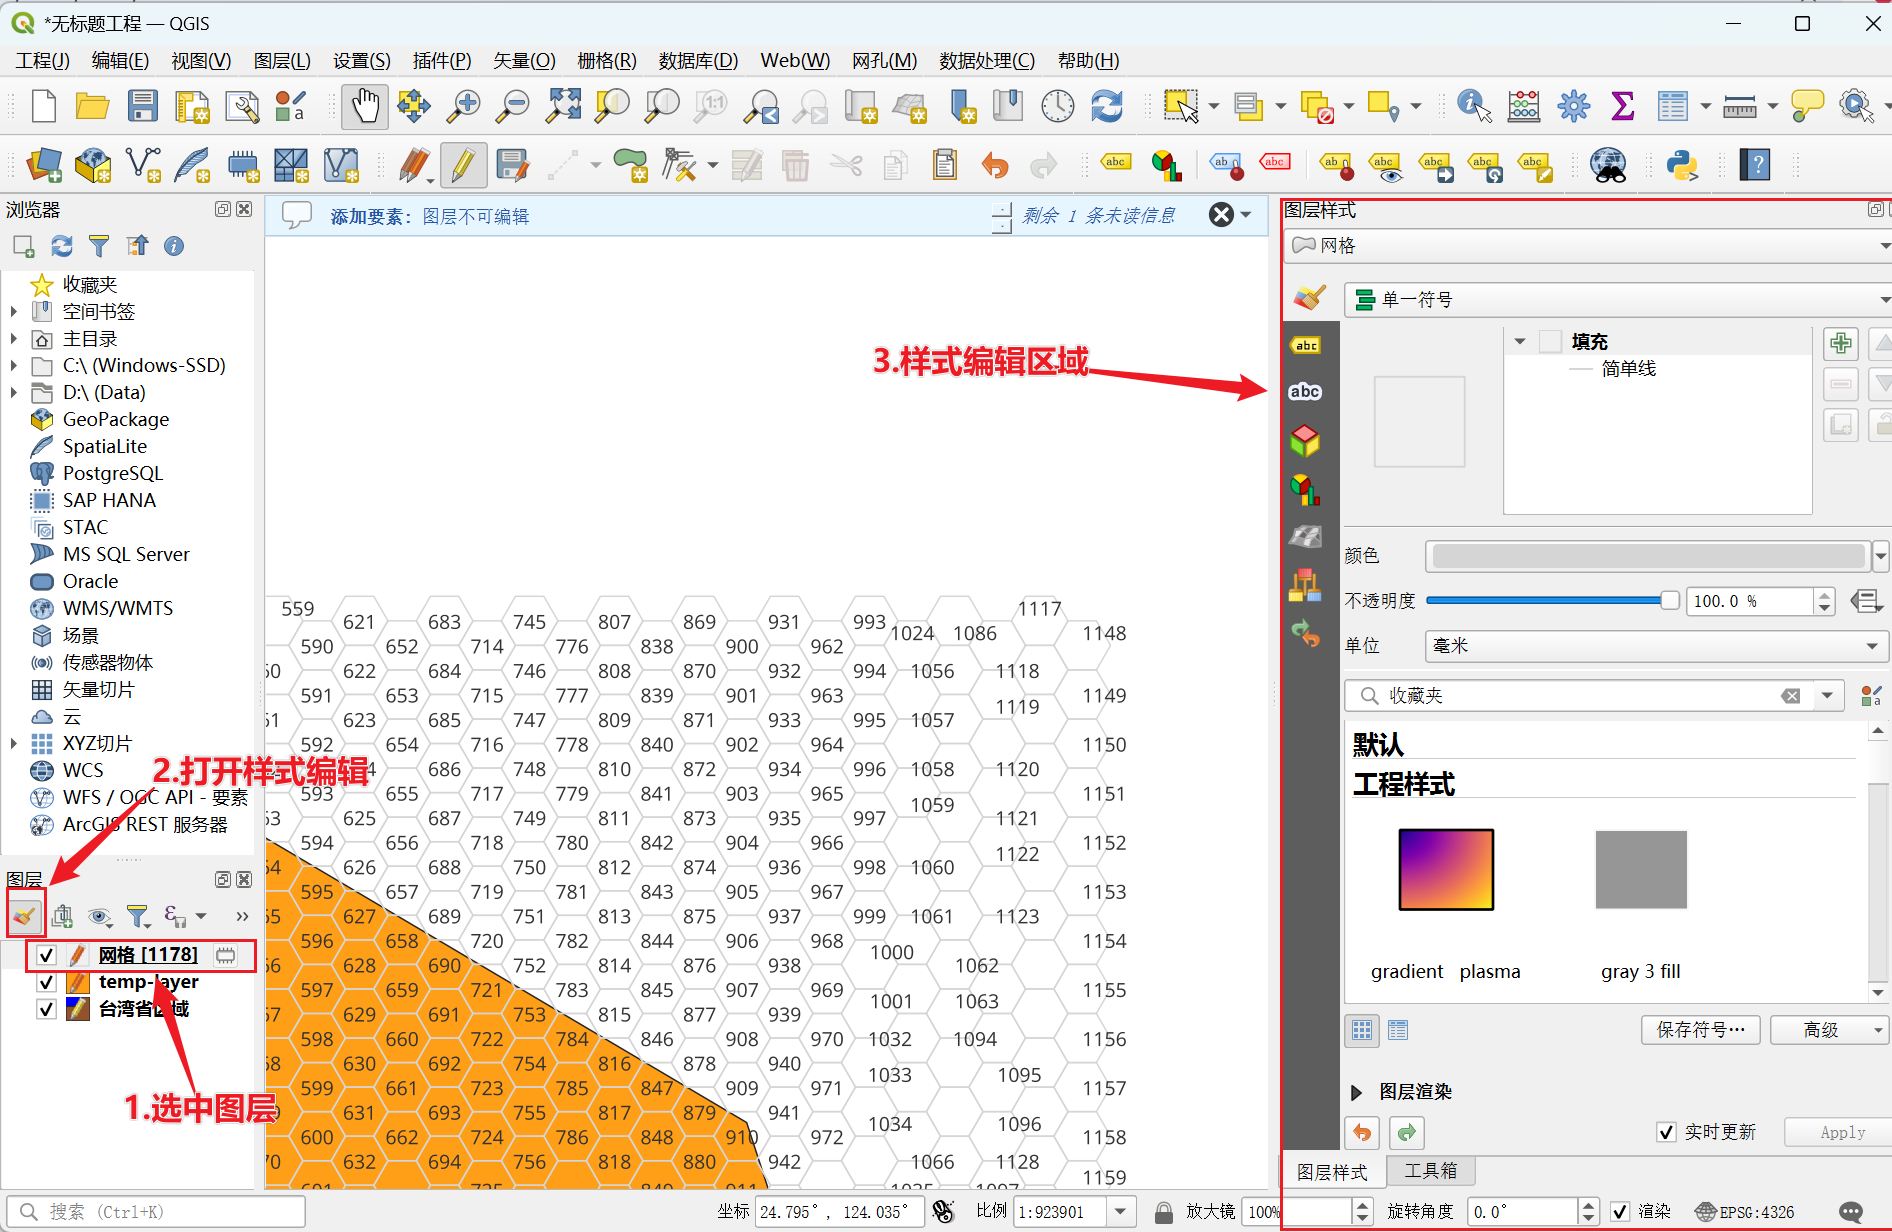The height and width of the screenshot is (1232, 1892).
Task: Click the 保存符号 button
Action: 1700,1030
